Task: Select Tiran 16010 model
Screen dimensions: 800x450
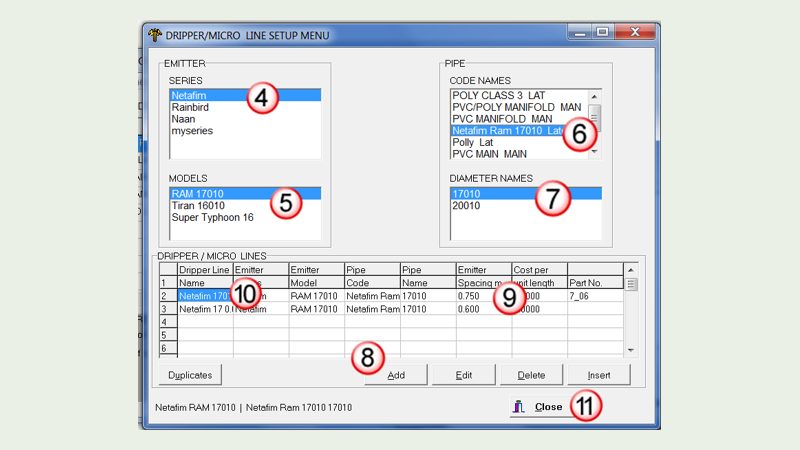Action: (245, 206)
